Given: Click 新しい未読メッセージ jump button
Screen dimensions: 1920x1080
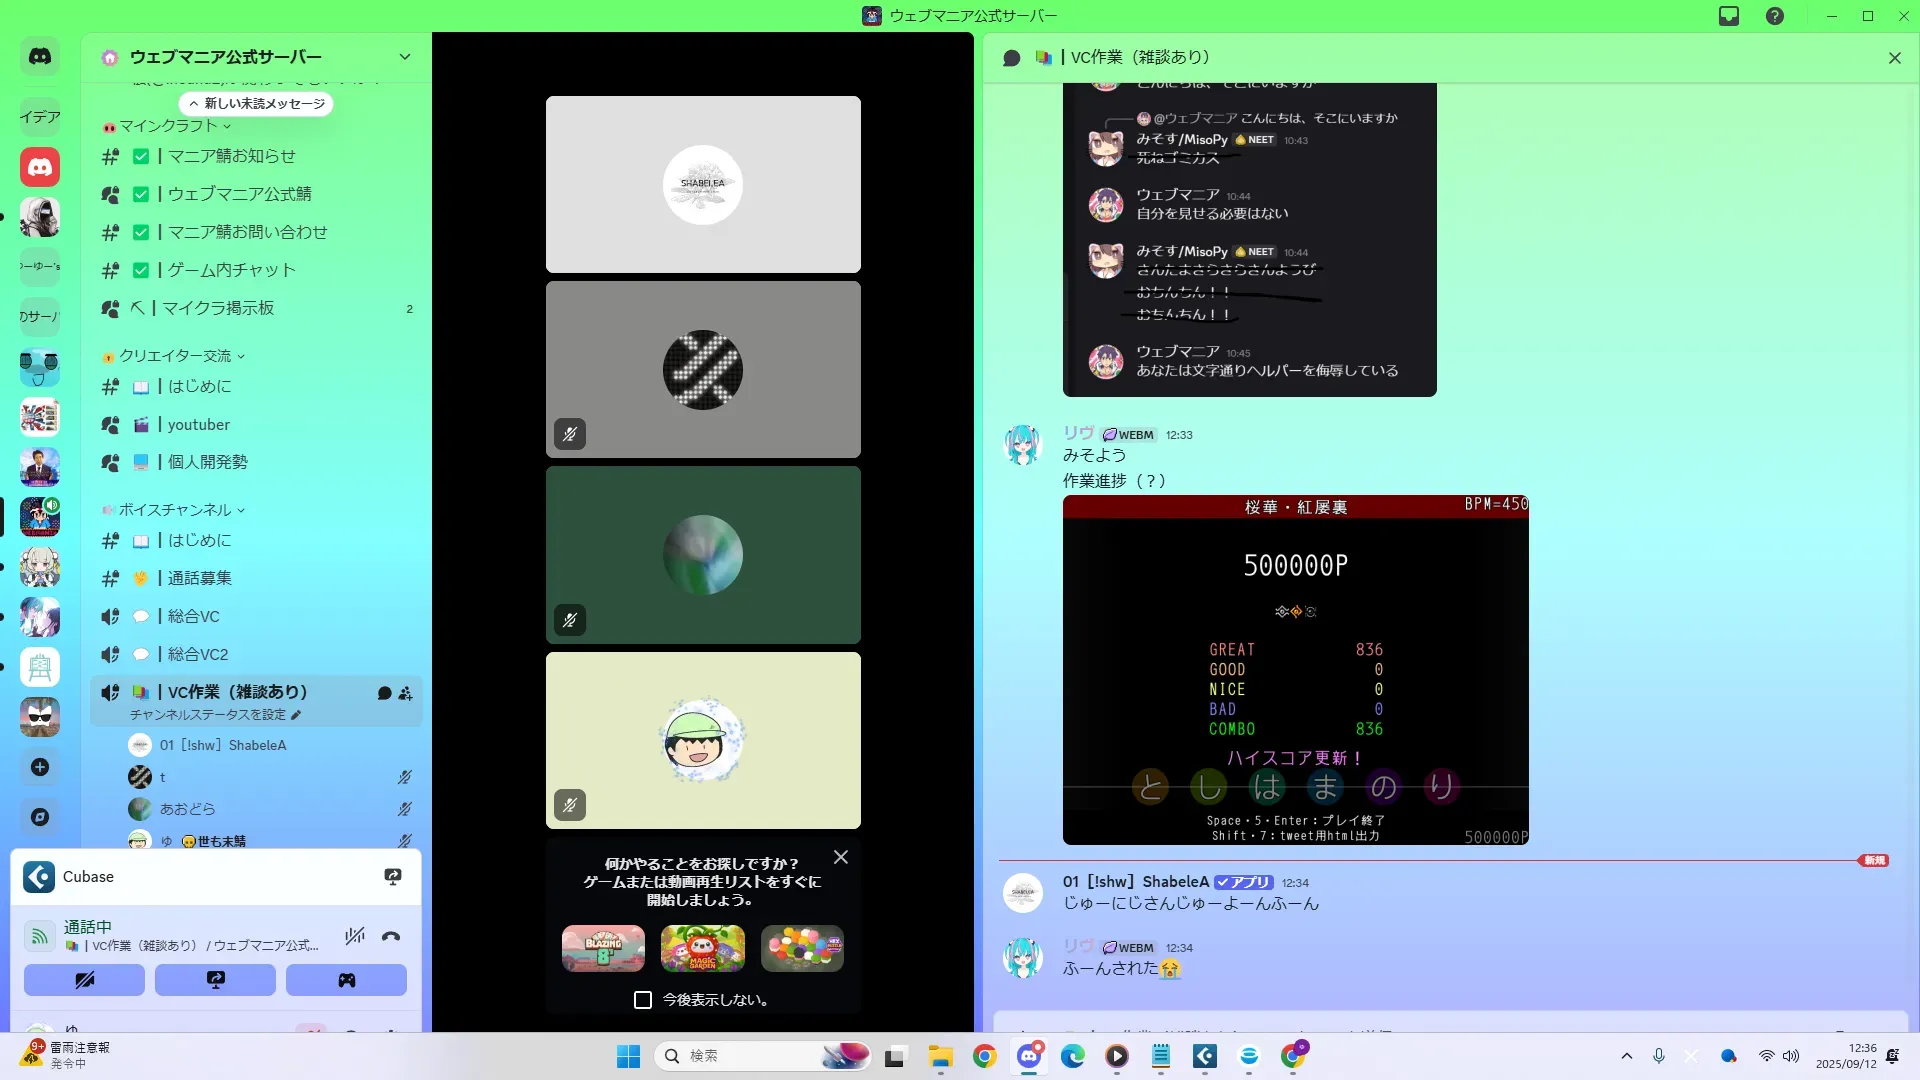Looking at the screenshot, I should (257, 104).
